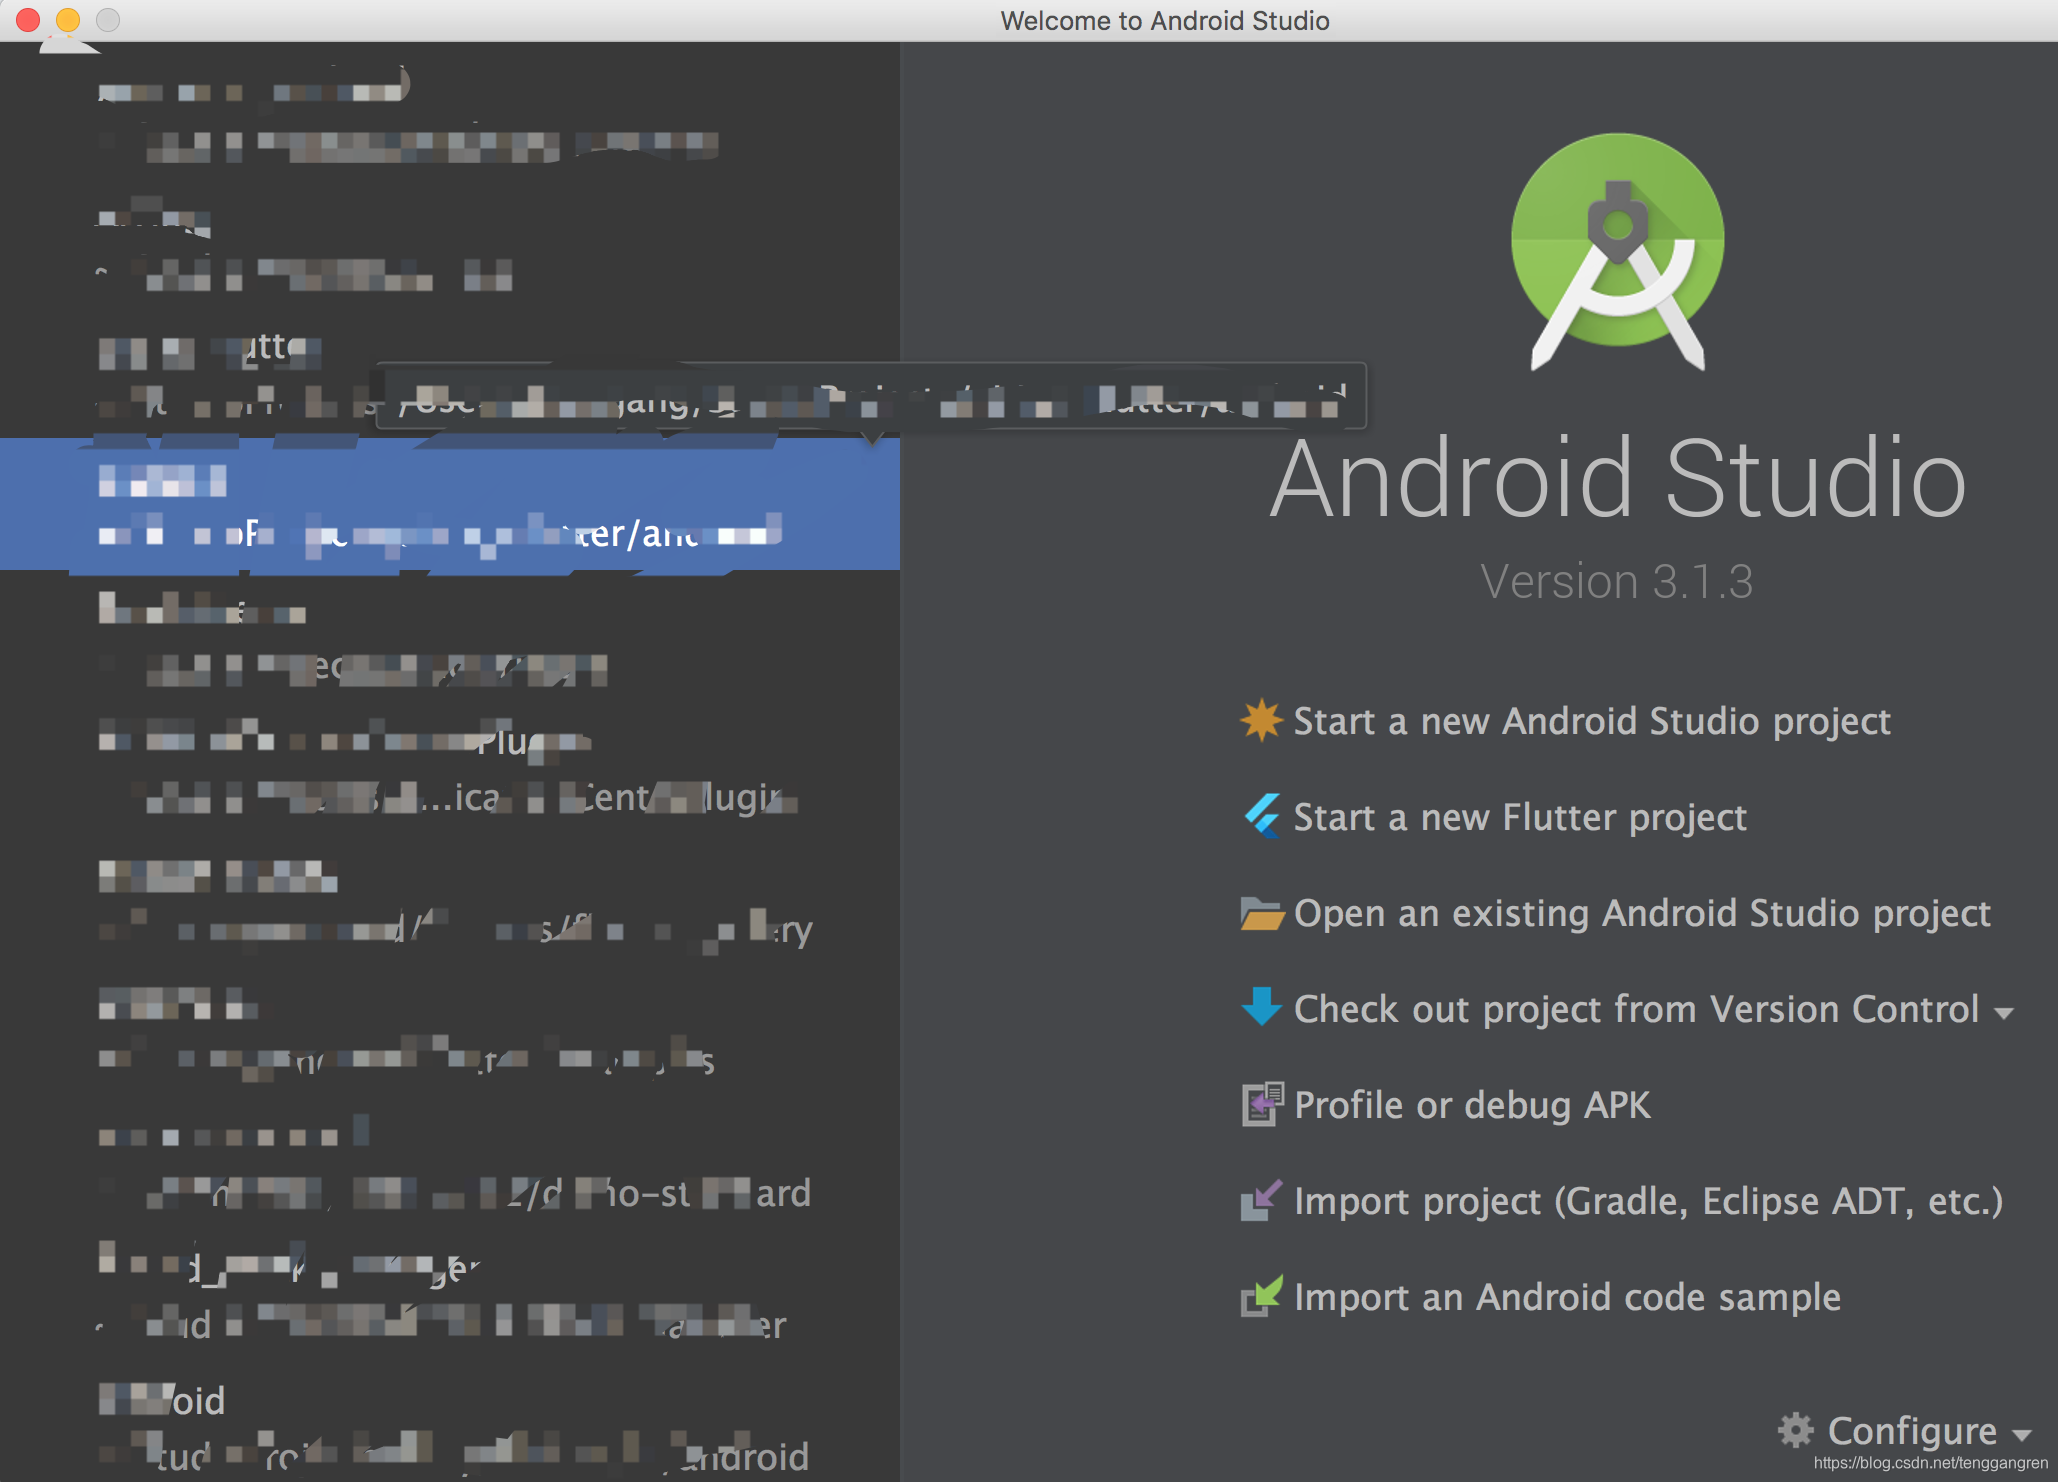Click the folder icon to open existing project
Image resolution: width=2058 pixels, height=1482 pixels.
(1261, 913)
